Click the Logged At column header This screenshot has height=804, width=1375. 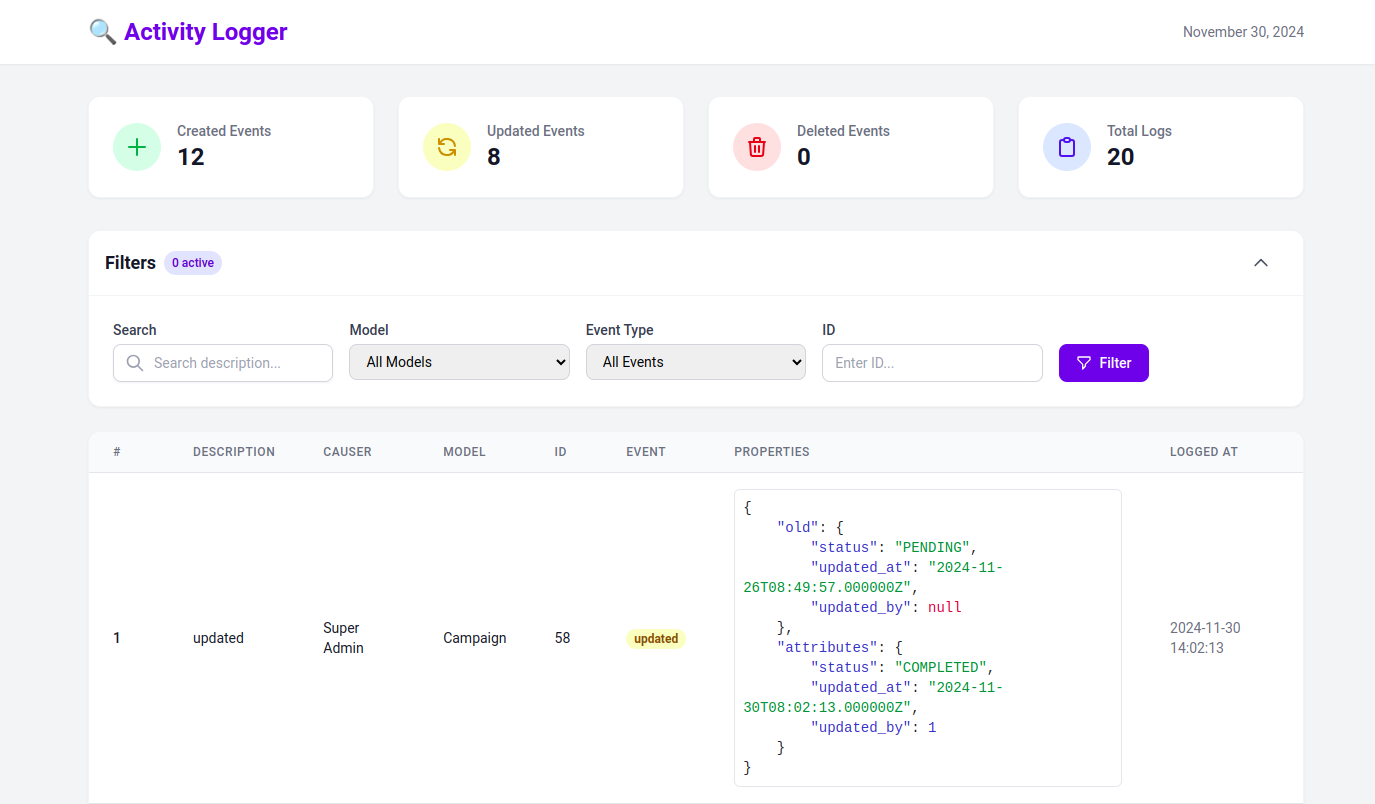coord(1203,452)
